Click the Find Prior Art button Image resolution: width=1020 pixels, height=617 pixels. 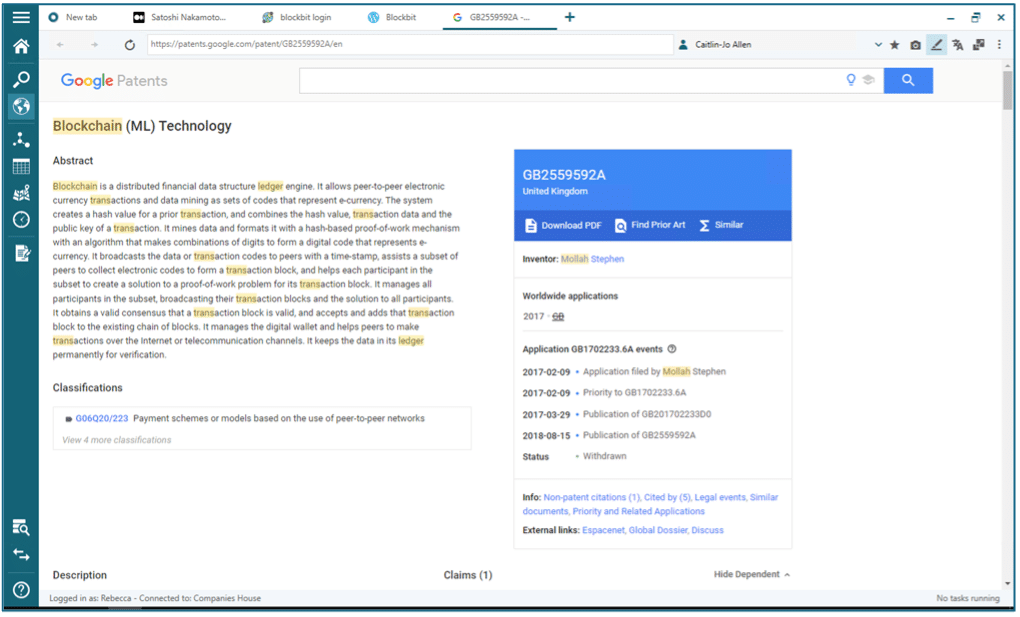pyautogui.click(x=651, y=225)
